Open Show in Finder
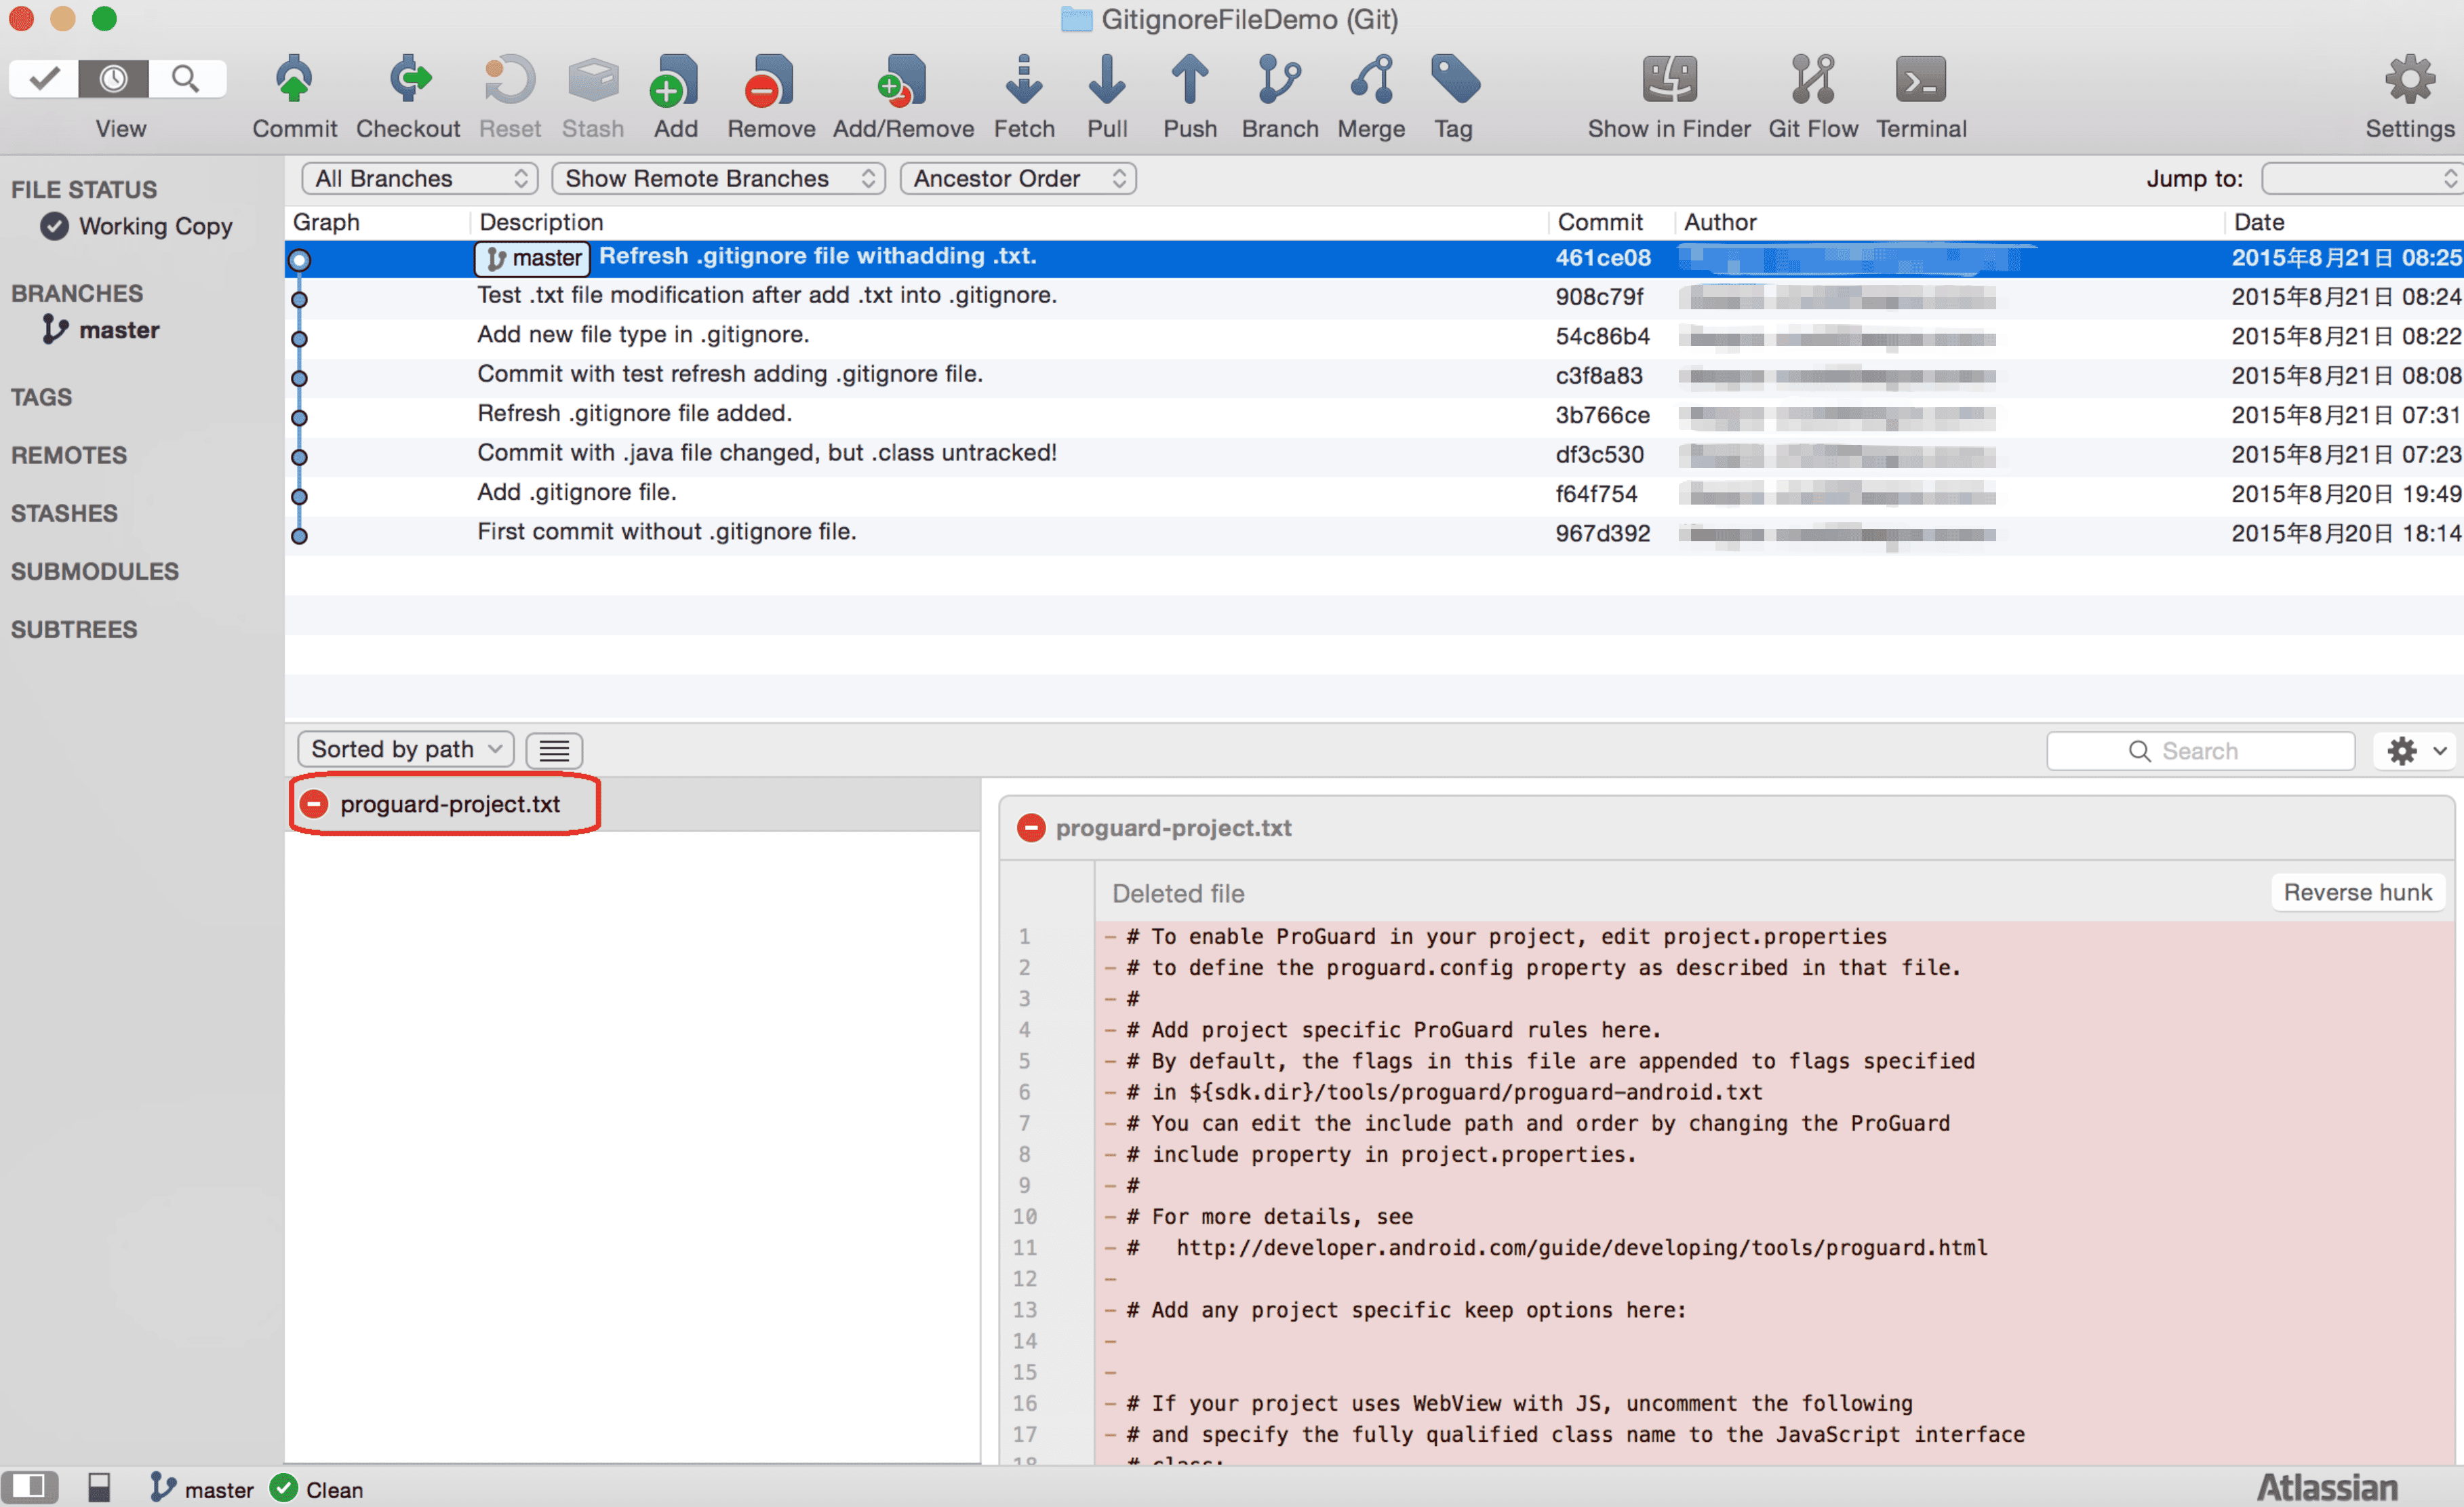 pyautogui.click(x=1669, y=80)
